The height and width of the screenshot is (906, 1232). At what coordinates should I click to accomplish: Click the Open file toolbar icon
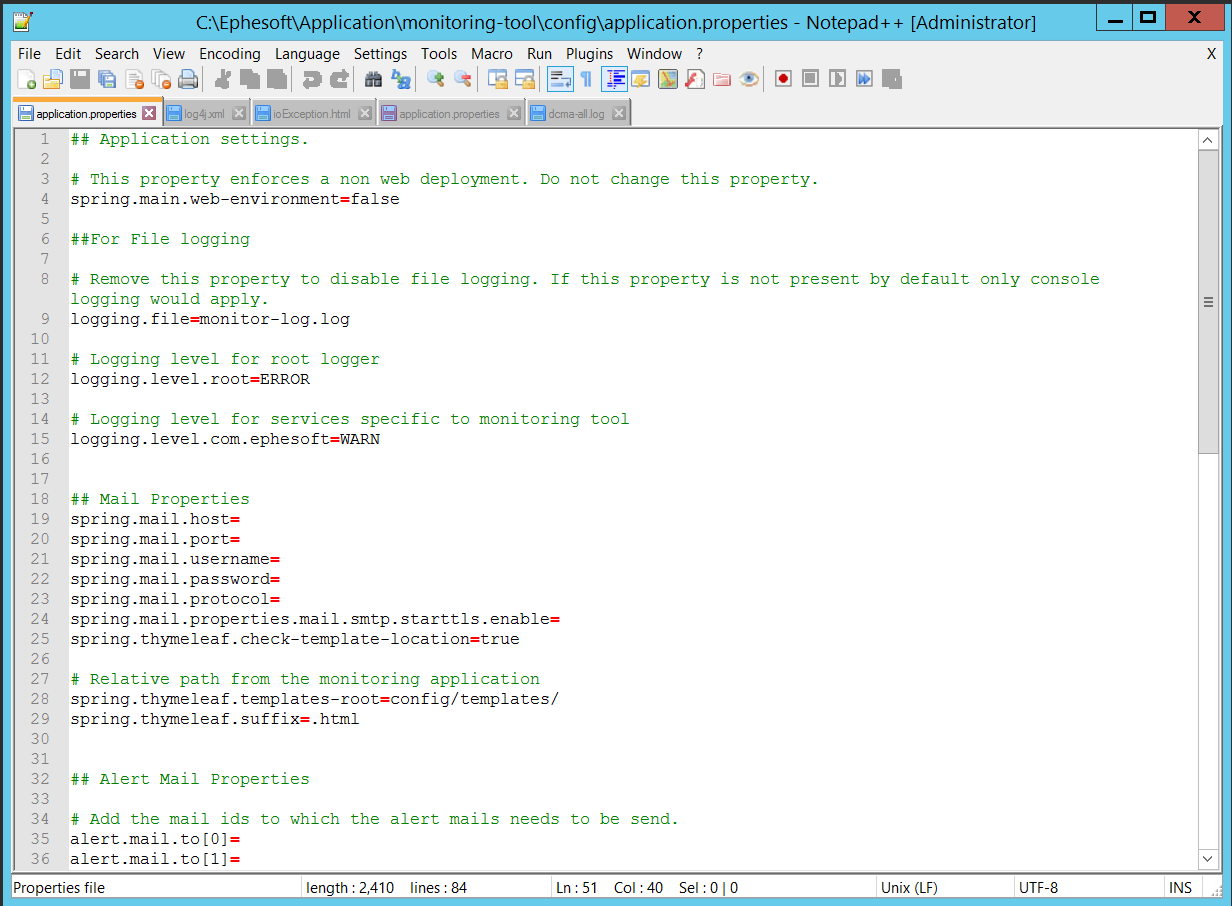tap(53, 79)
